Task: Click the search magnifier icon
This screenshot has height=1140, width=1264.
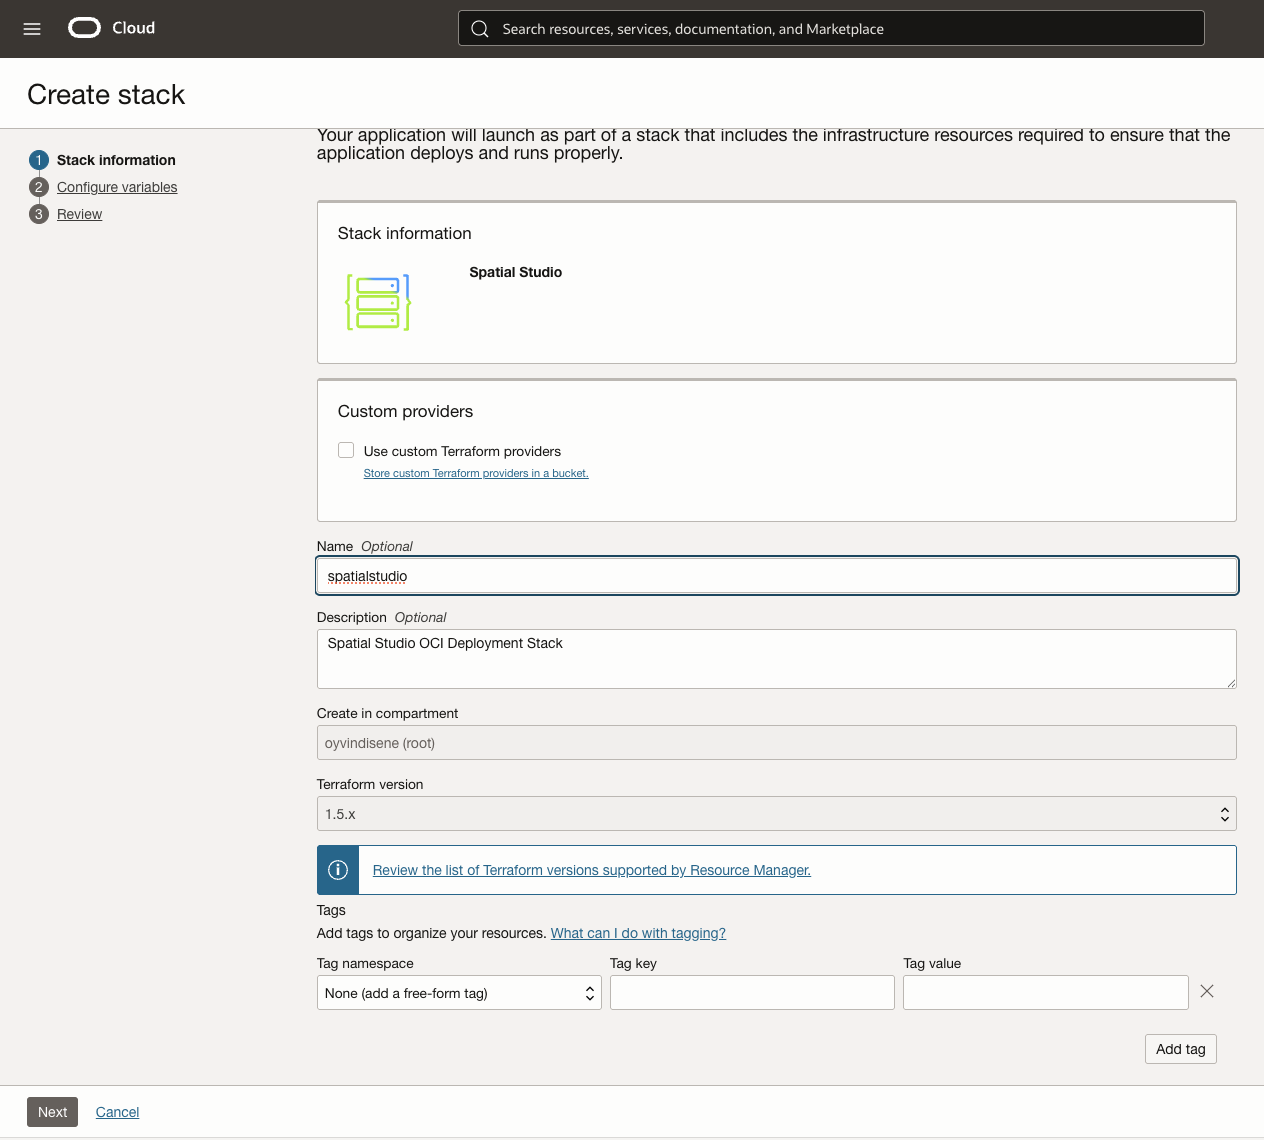Action: [x=480, y=29]
